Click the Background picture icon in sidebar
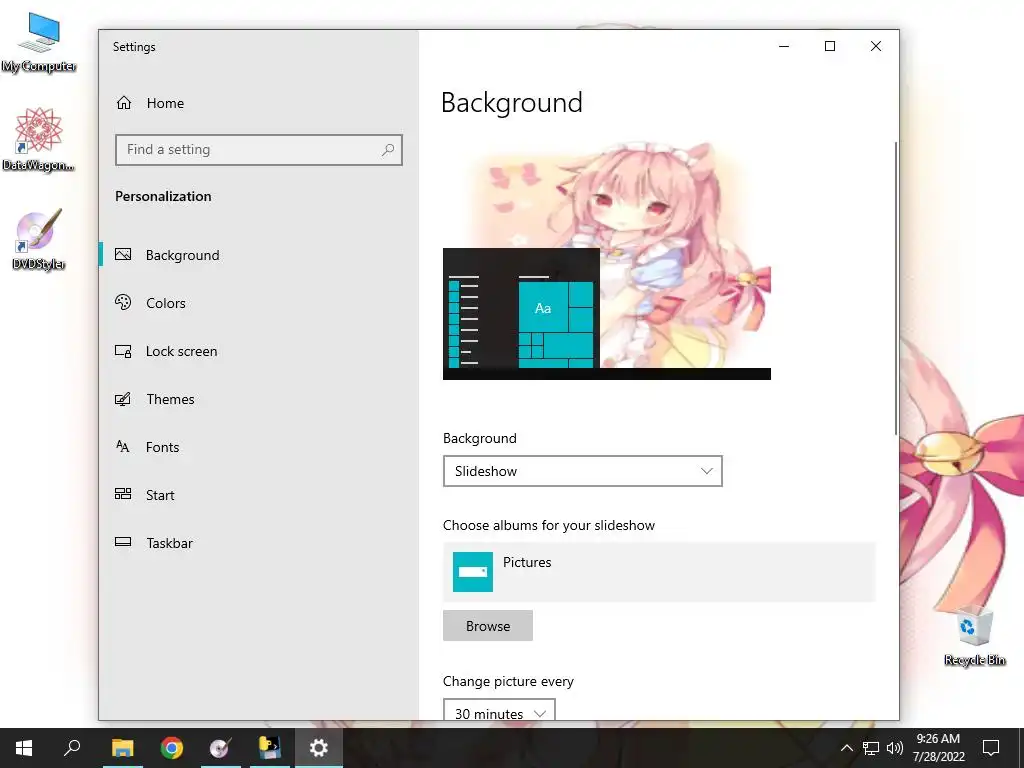The image size is (1024, 768). point(123,255)
